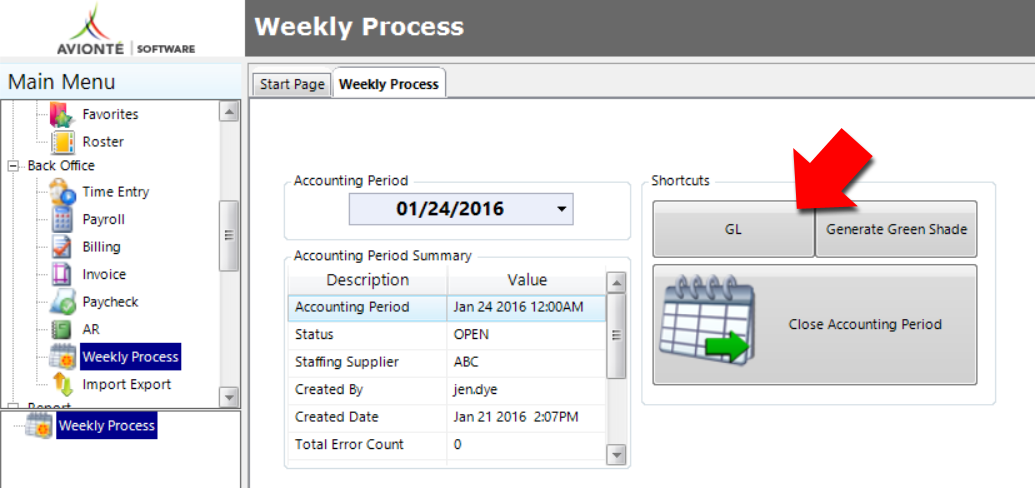This screenshot has width=1035, height=488.
Task: Select the Weekly Process tab
Action: 389,84
